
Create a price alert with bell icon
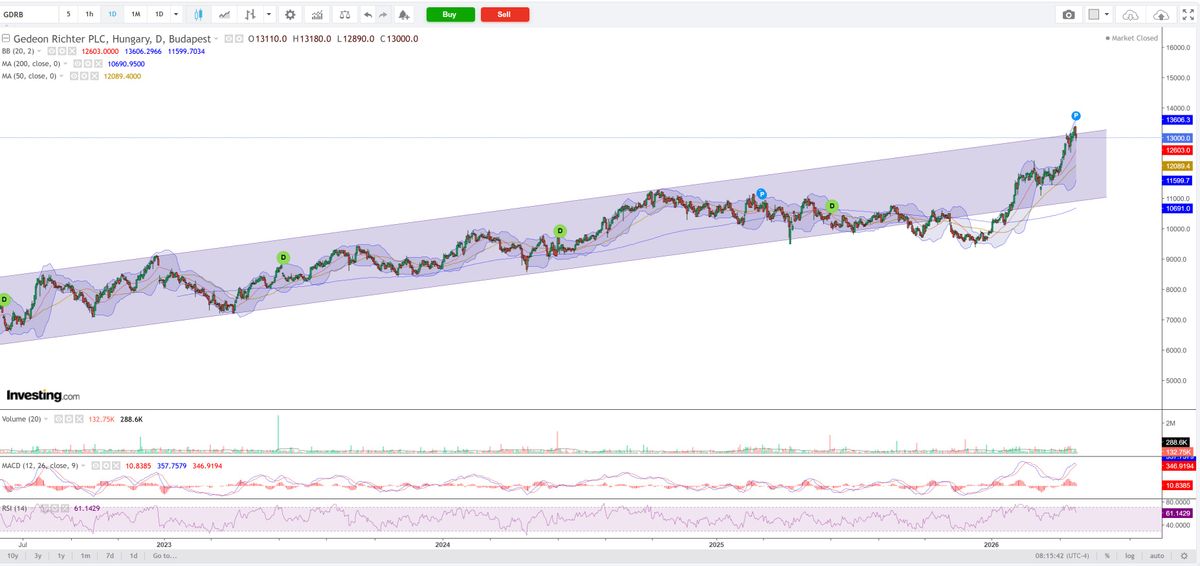tap(403, 15)
